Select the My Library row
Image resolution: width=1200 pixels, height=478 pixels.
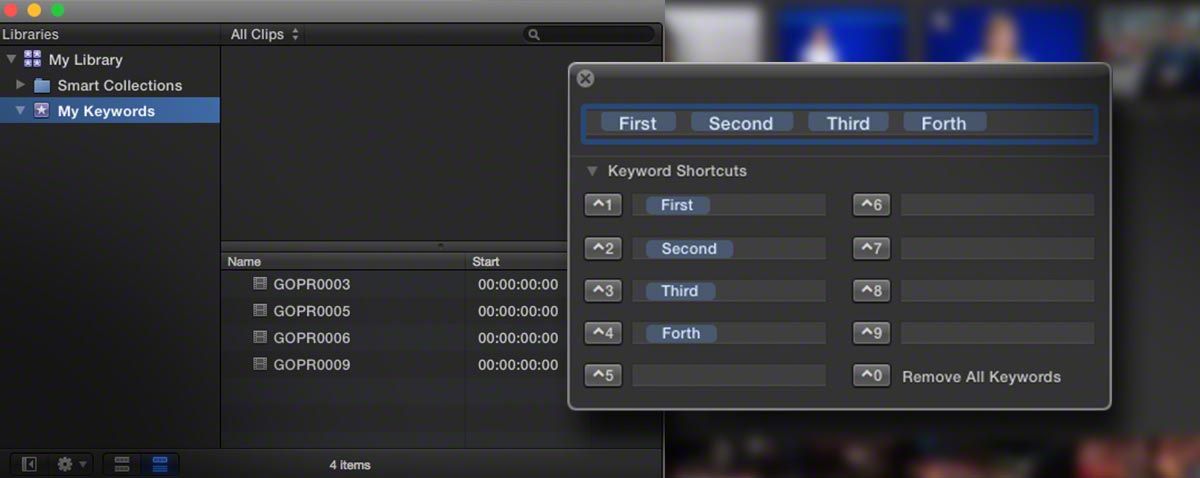(x=110, y=60)
